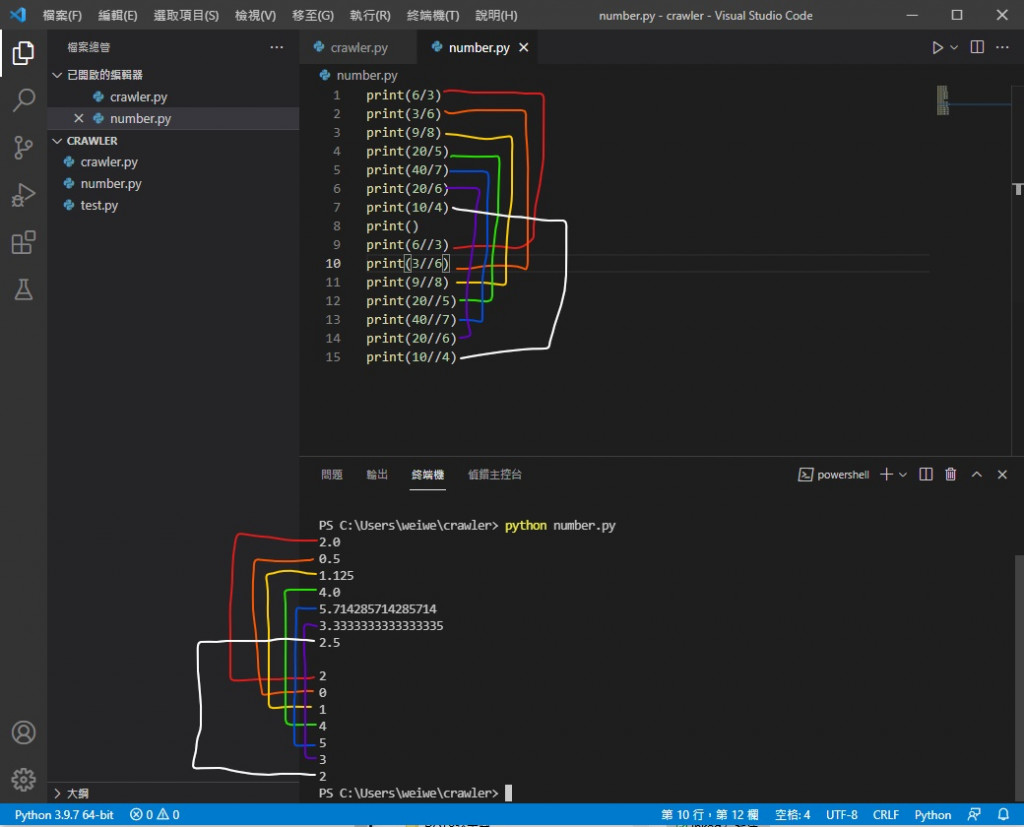
Task: Open the Terminal menu (終端機)
Action: click(433, 15)
